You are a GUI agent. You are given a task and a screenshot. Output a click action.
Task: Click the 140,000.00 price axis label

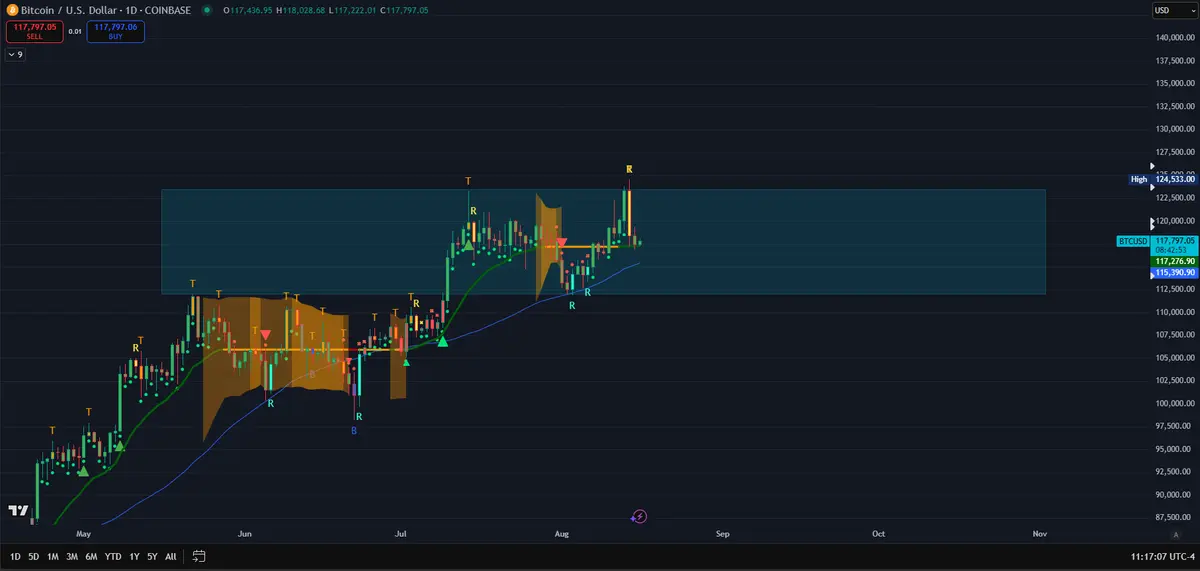[x=1173, y=38]
